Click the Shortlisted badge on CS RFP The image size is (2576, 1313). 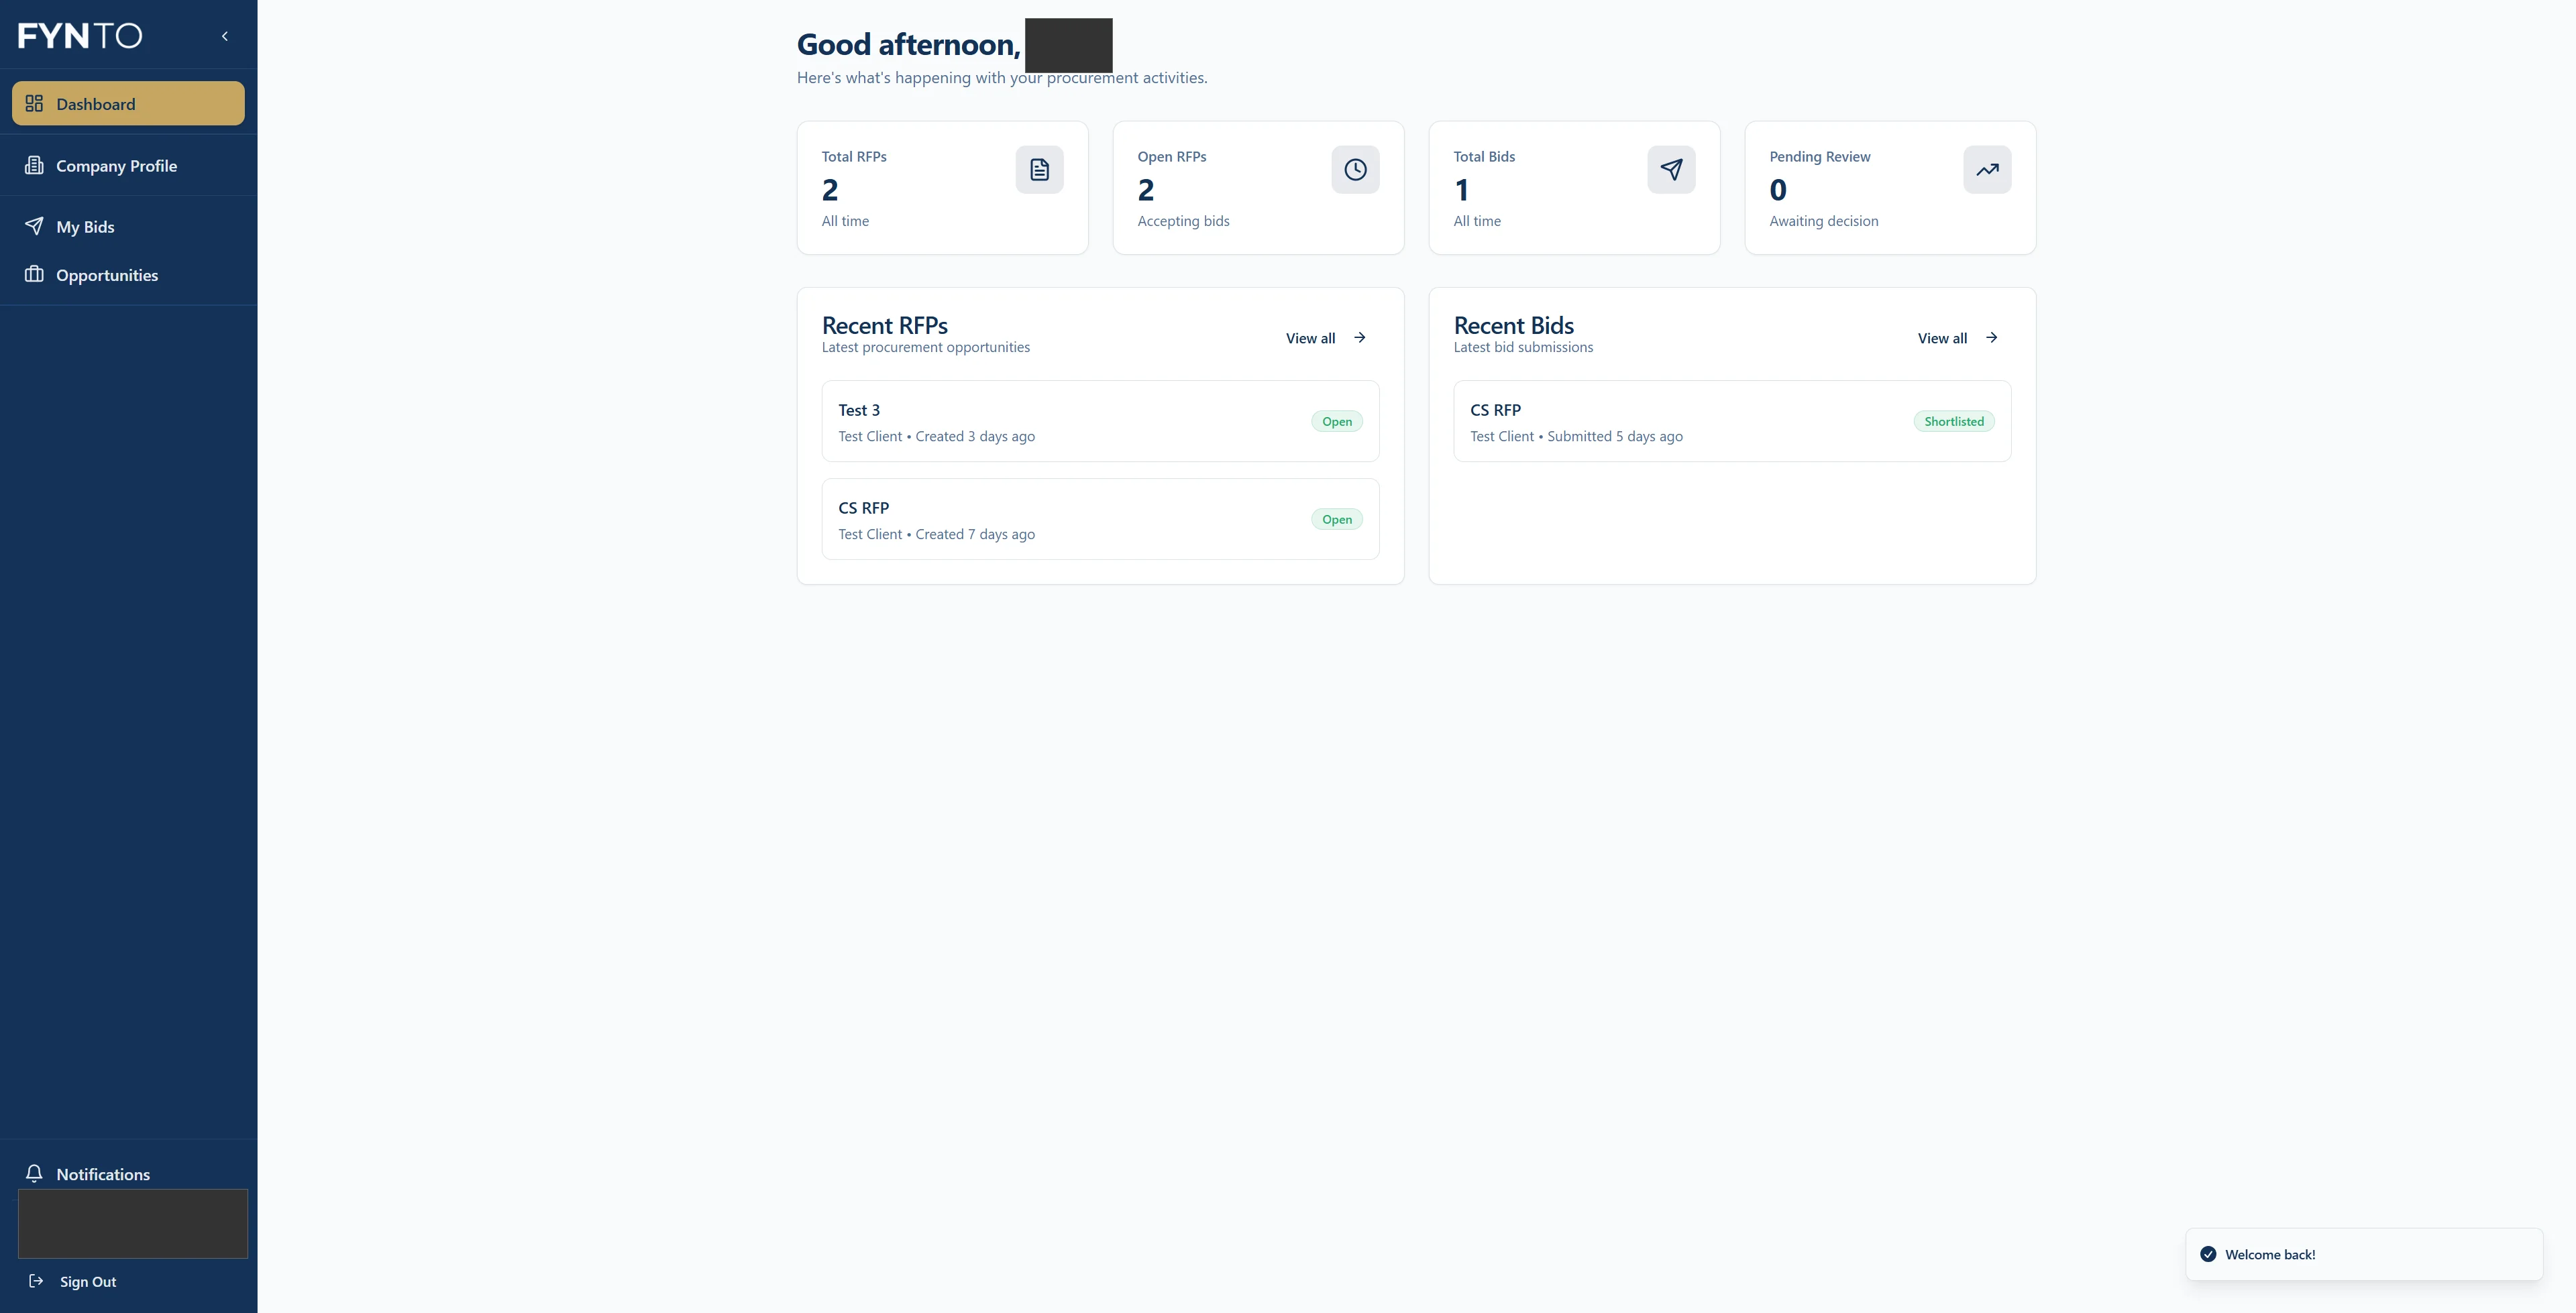tap(1953, 420)
